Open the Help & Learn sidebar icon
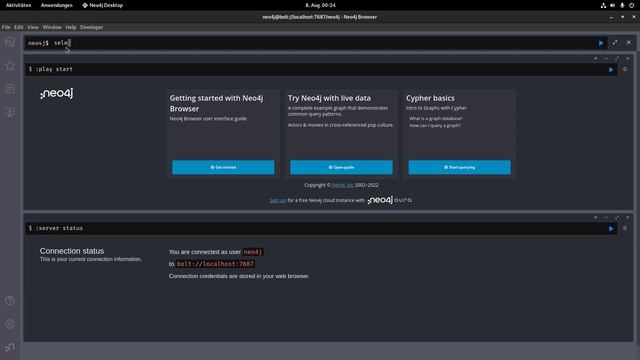Viewport: 640px width, 360px height. click(x=10, y=301)
